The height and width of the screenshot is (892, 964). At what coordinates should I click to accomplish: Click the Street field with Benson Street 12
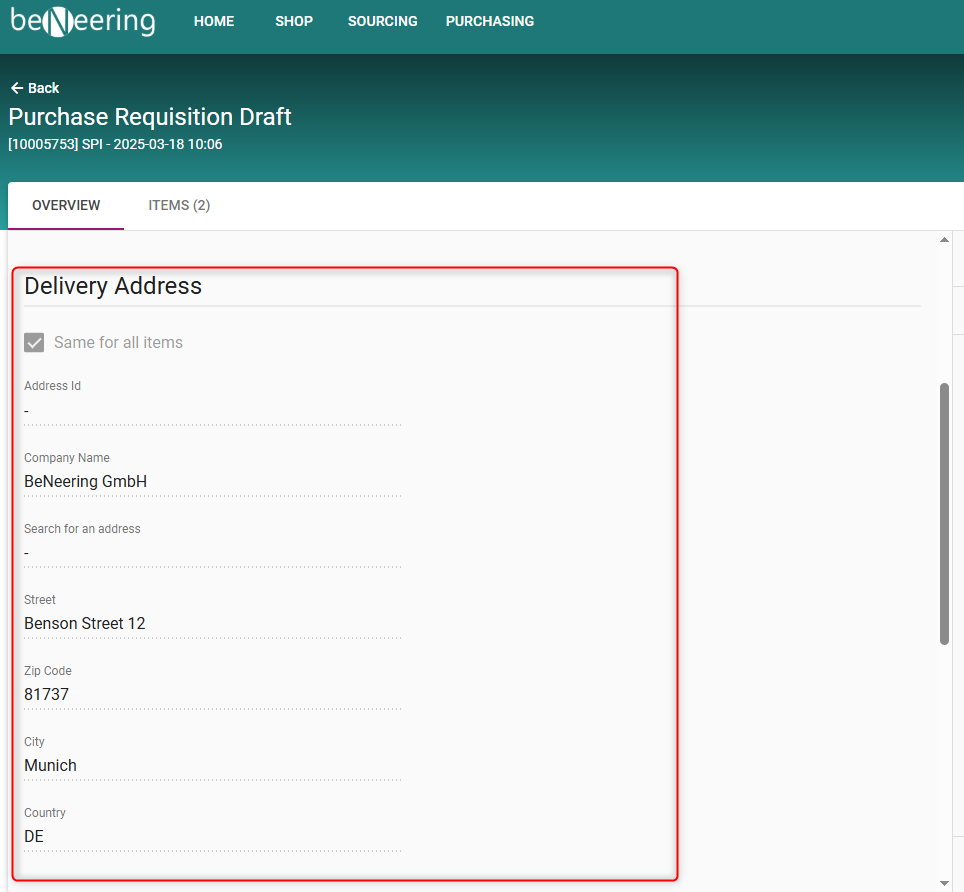[212, 623]
